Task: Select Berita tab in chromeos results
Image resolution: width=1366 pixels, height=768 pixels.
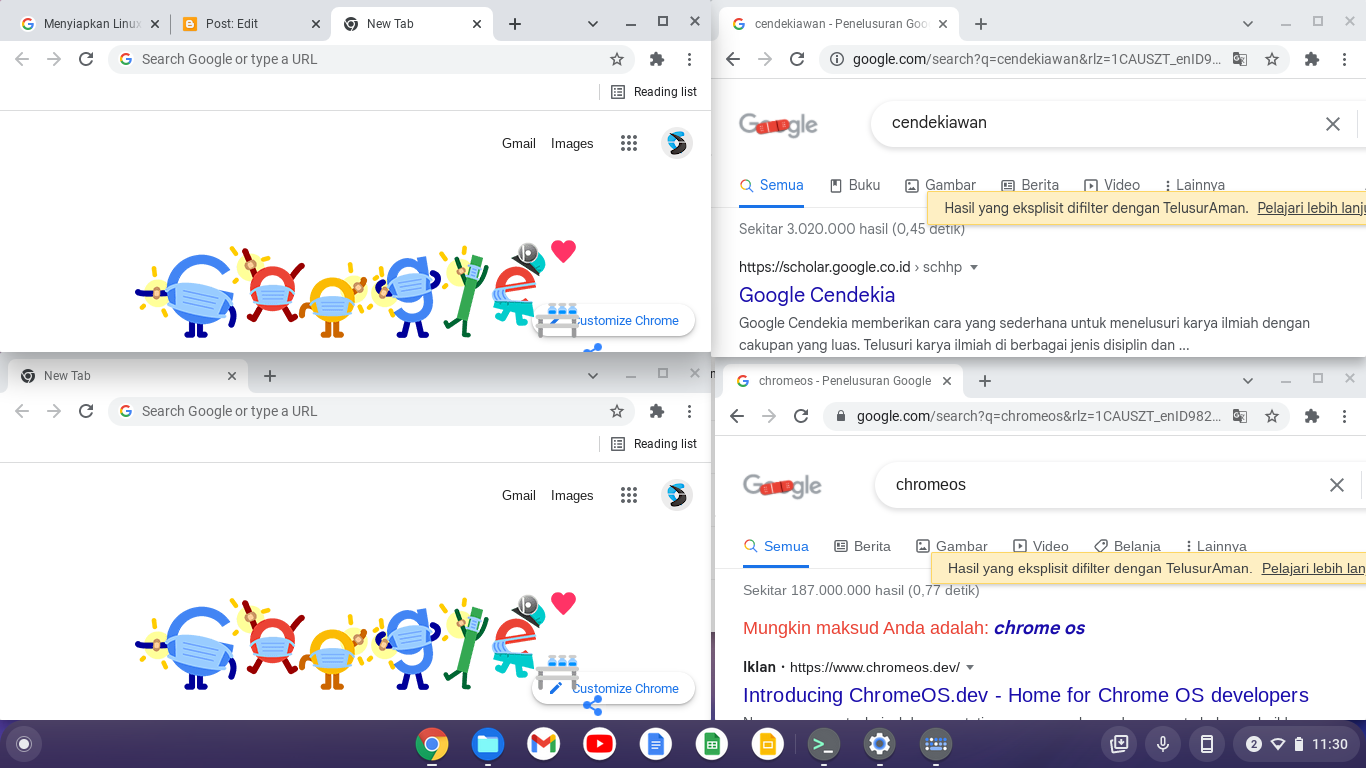Action: click(x=862, y=546)
